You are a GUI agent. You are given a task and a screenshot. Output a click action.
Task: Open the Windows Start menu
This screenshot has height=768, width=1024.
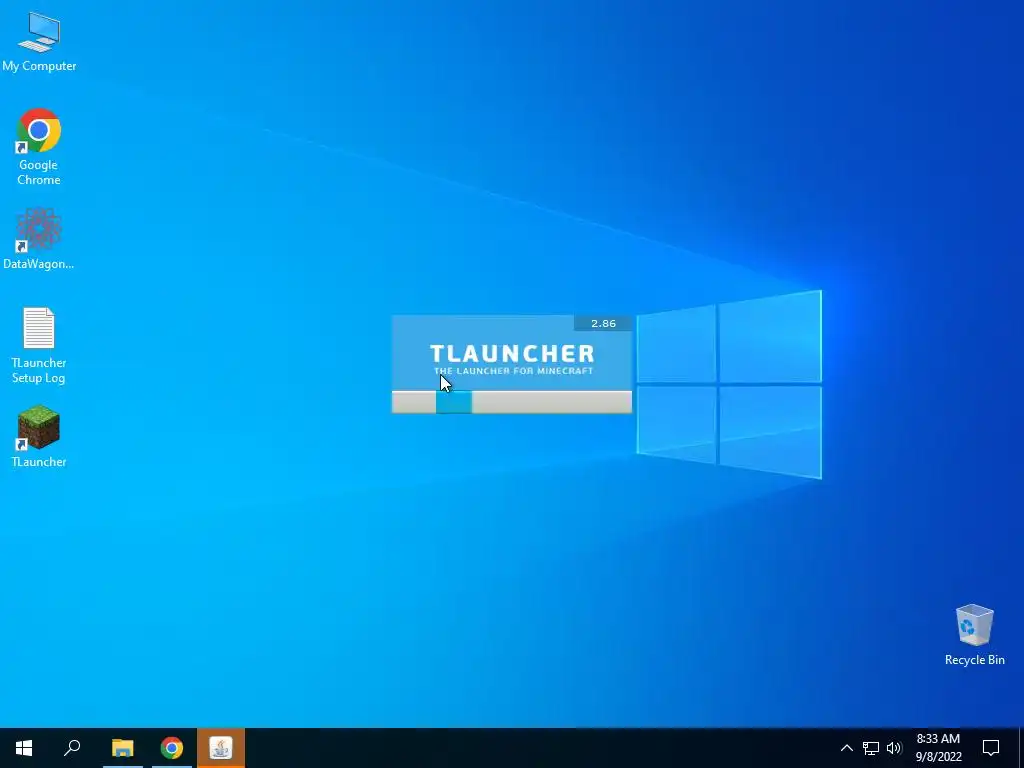(24, 748)
